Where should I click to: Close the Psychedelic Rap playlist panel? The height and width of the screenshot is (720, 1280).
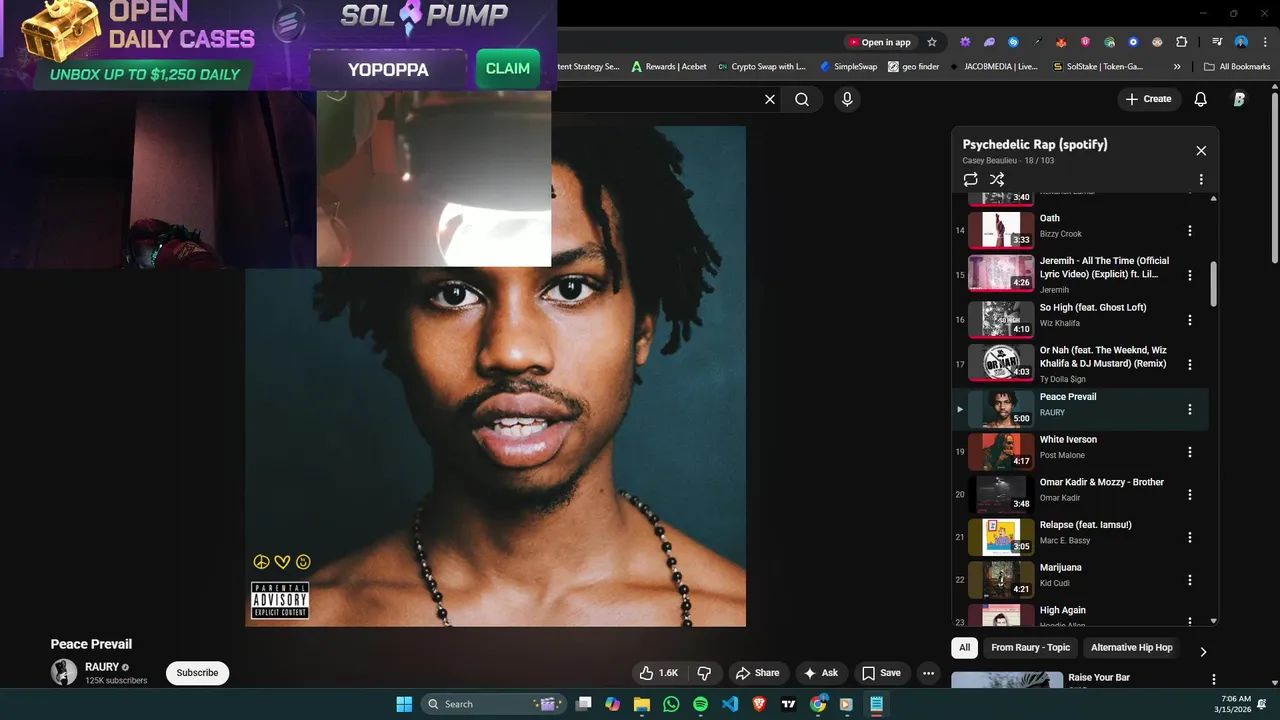coord(1201,151)
